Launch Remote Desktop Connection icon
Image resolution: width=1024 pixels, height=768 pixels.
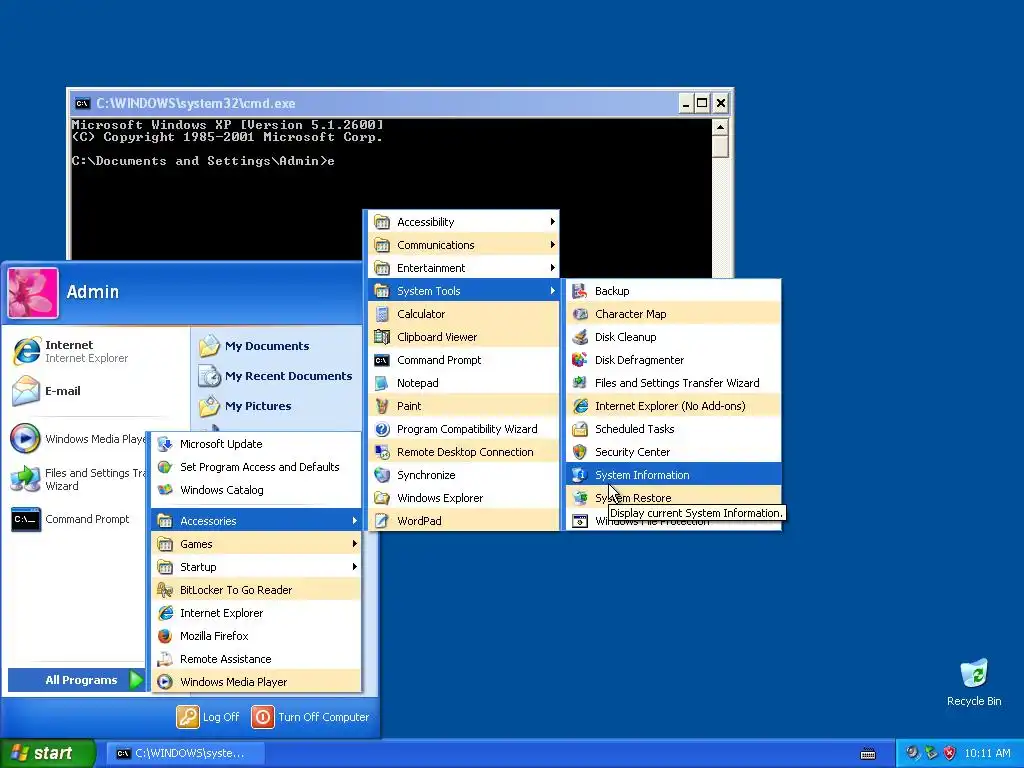click(x=382, y=452)
